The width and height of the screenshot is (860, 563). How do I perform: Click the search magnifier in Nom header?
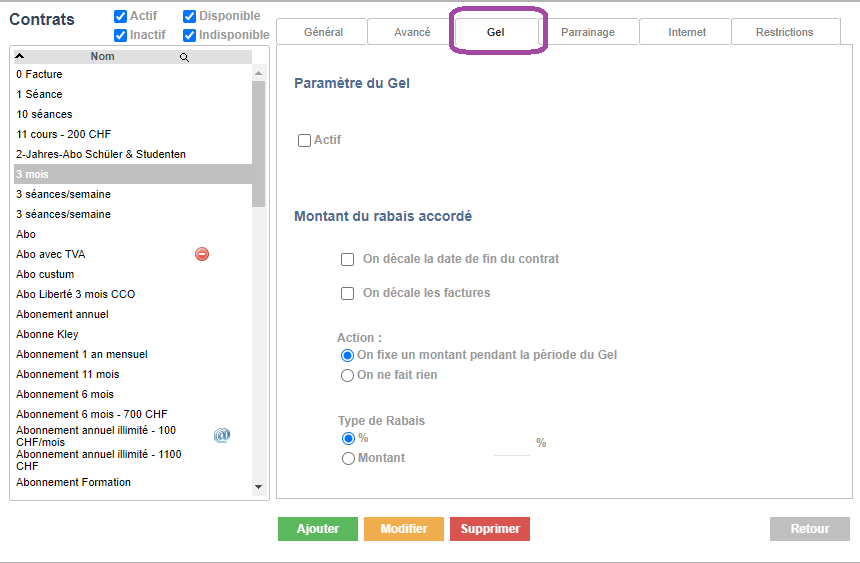click(184, 58)
